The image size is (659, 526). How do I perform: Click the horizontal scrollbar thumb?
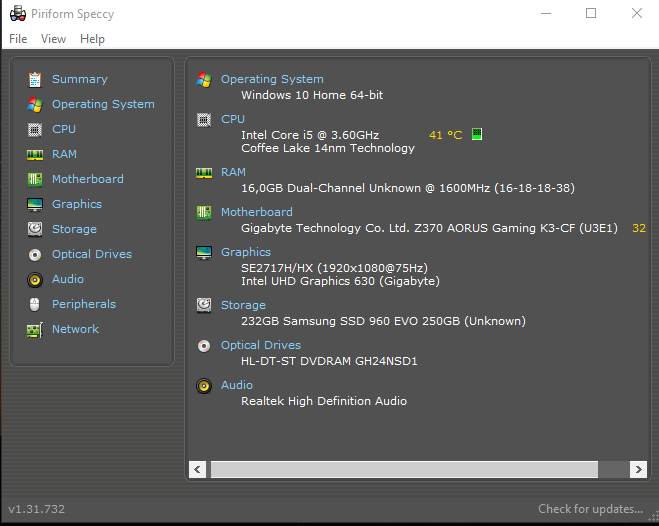(x=404, y=469)
